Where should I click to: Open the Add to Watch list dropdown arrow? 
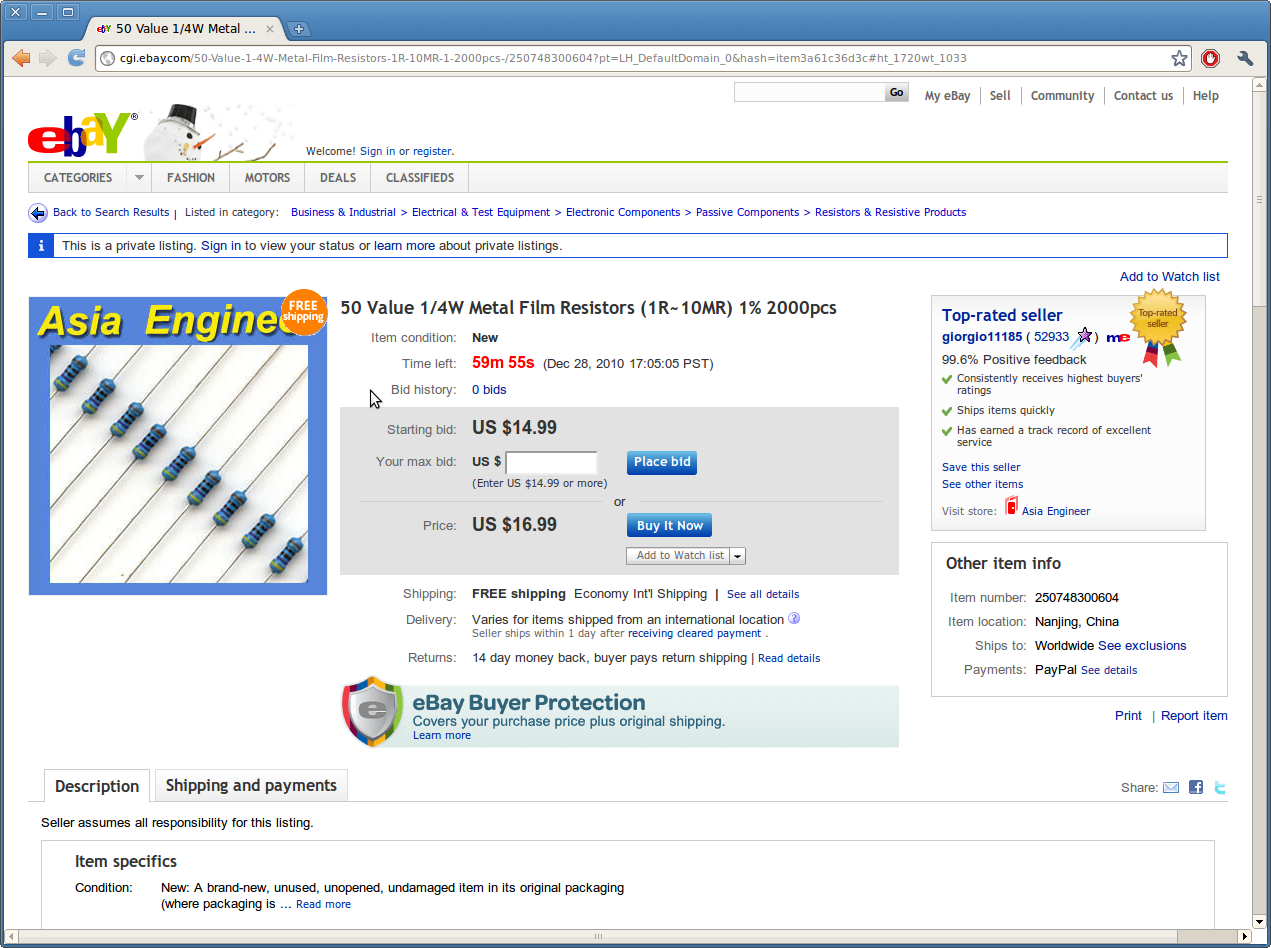(737, 555)
